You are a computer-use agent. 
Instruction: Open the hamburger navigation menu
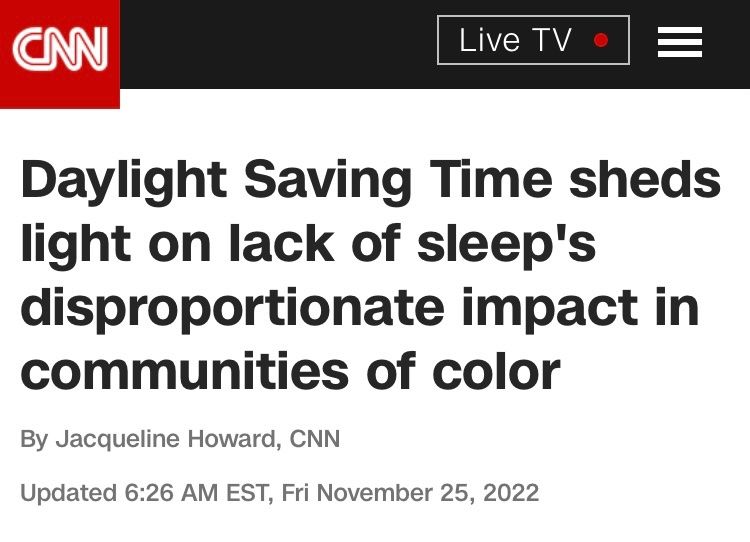679,42
